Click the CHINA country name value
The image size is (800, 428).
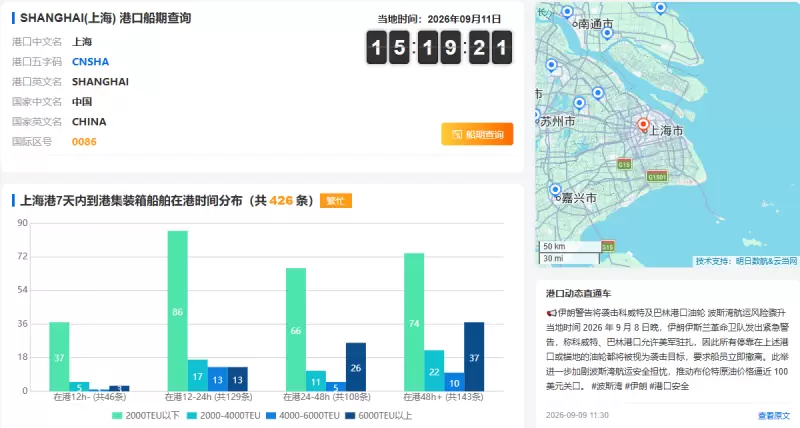89,122
